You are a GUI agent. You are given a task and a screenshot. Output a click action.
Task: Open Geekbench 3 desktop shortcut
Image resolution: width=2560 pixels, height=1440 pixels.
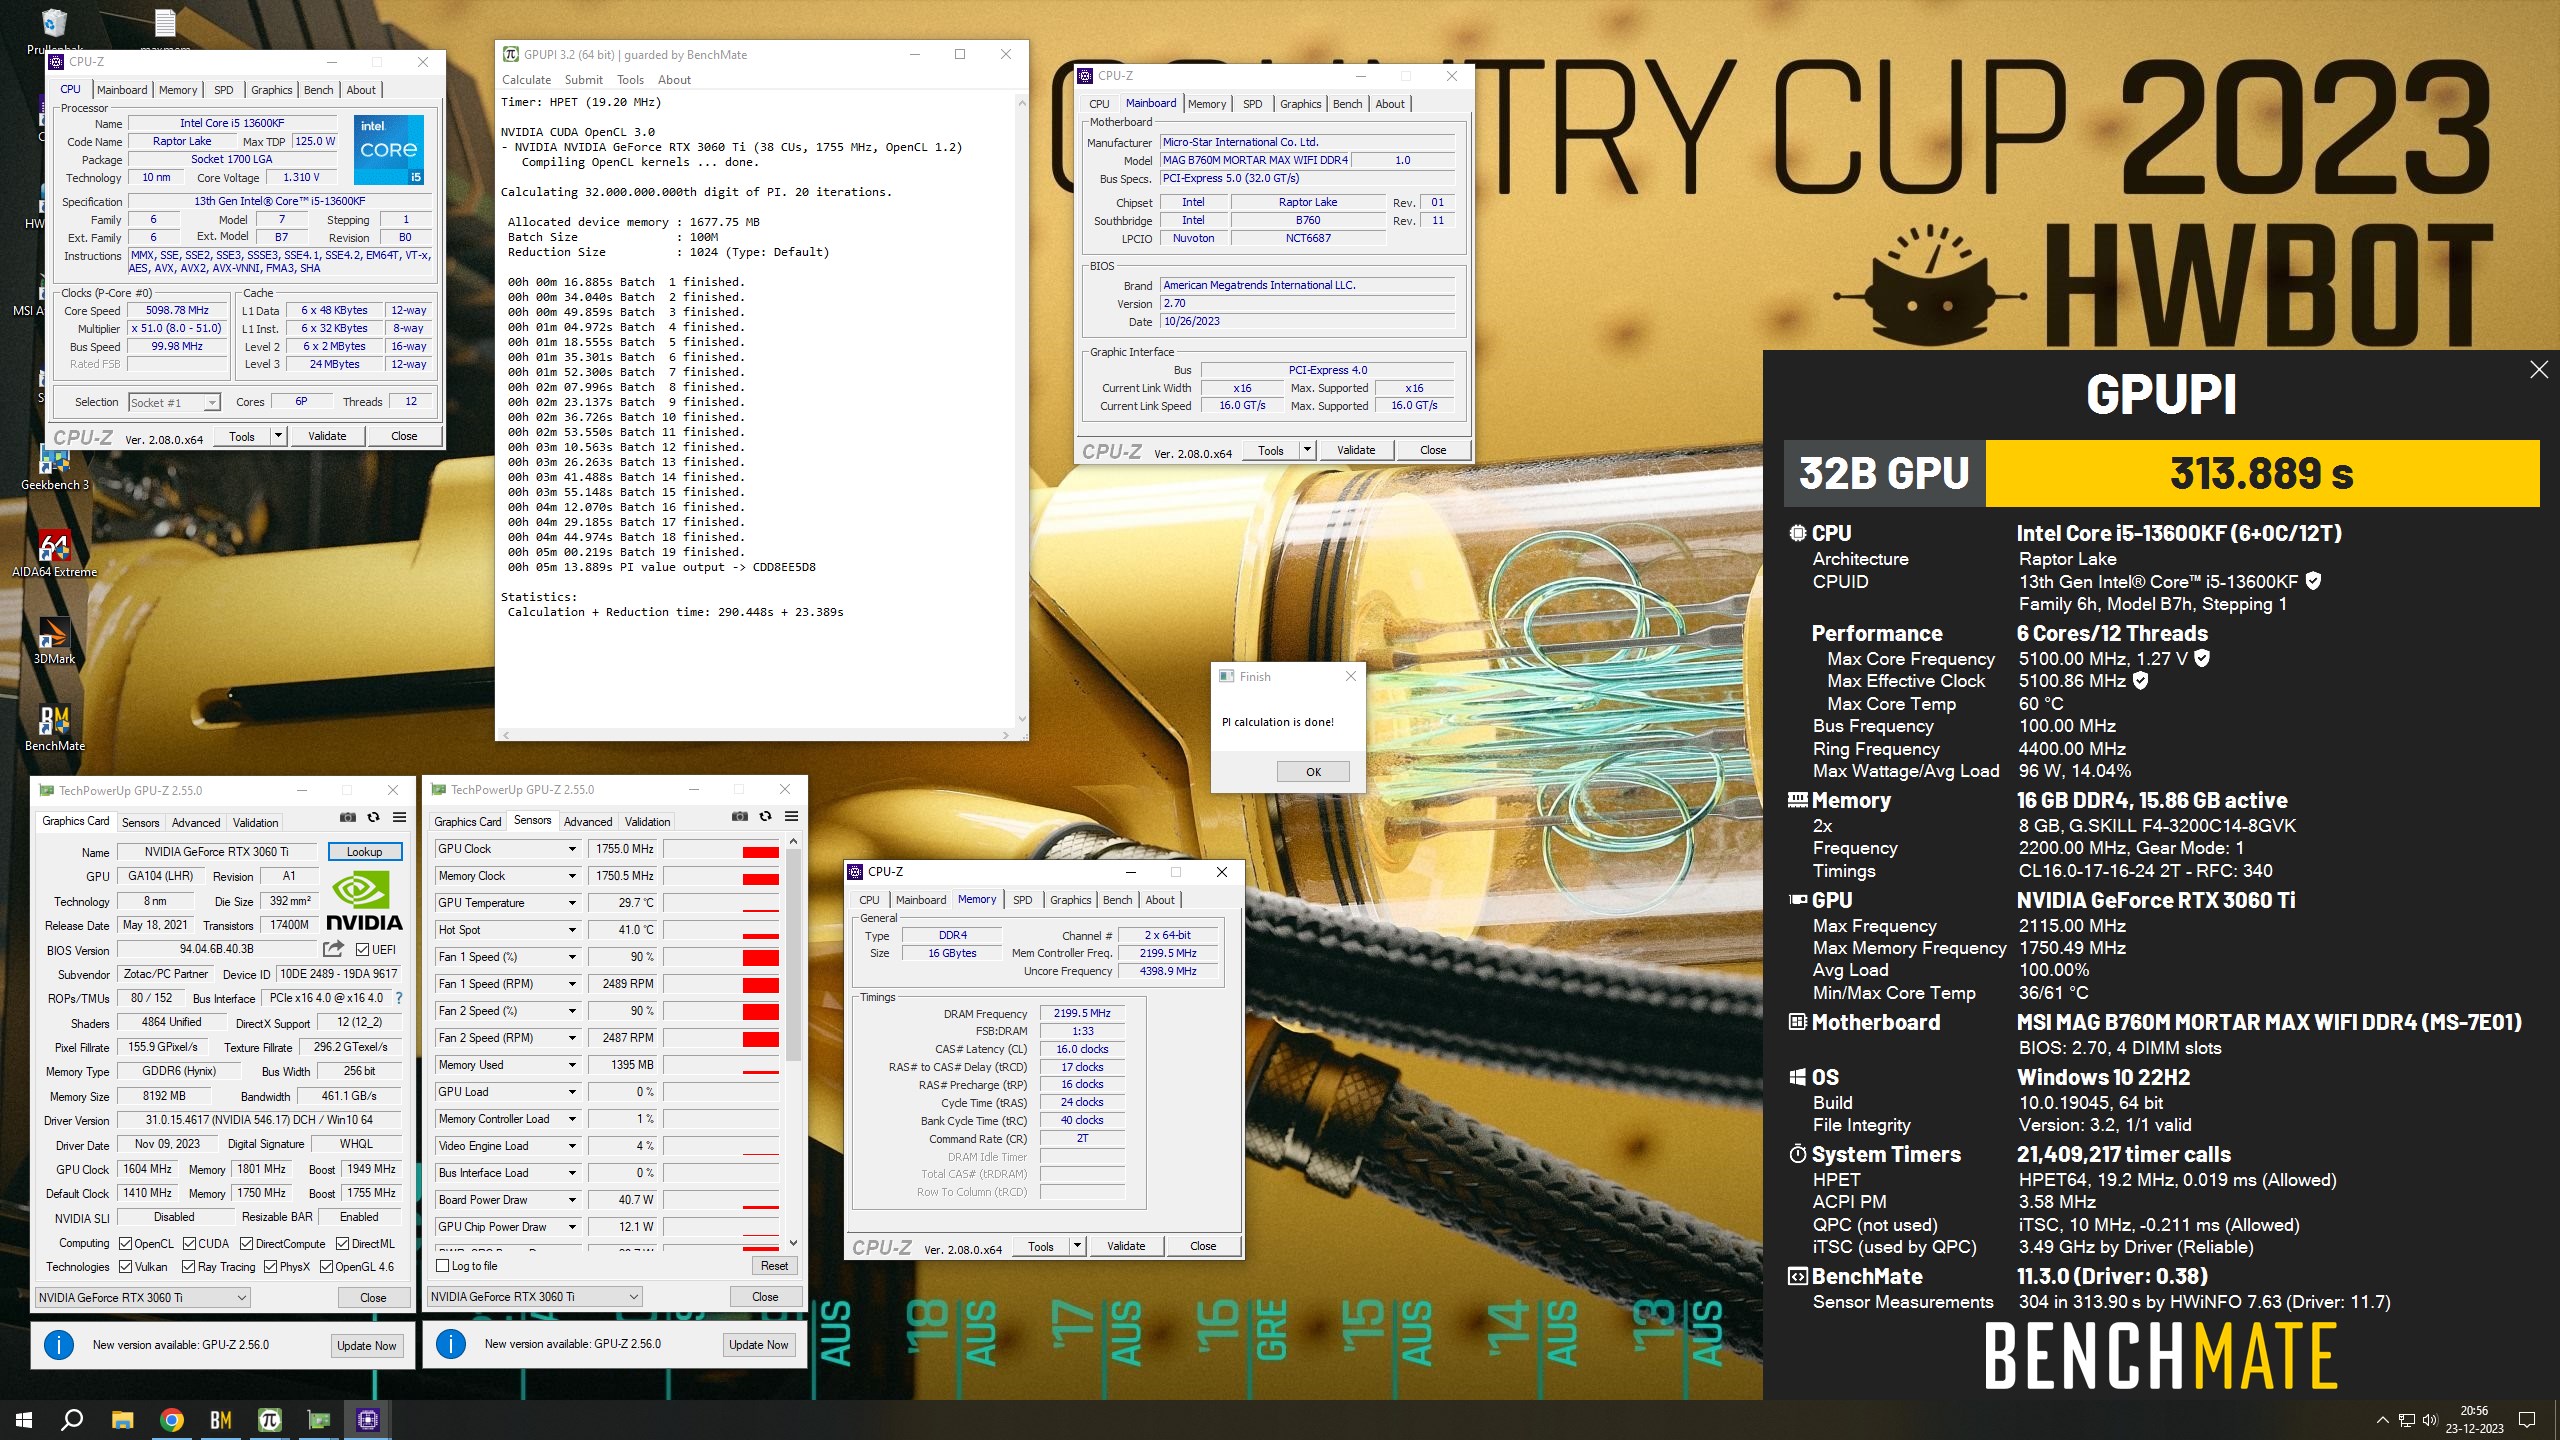coord(55,467)
